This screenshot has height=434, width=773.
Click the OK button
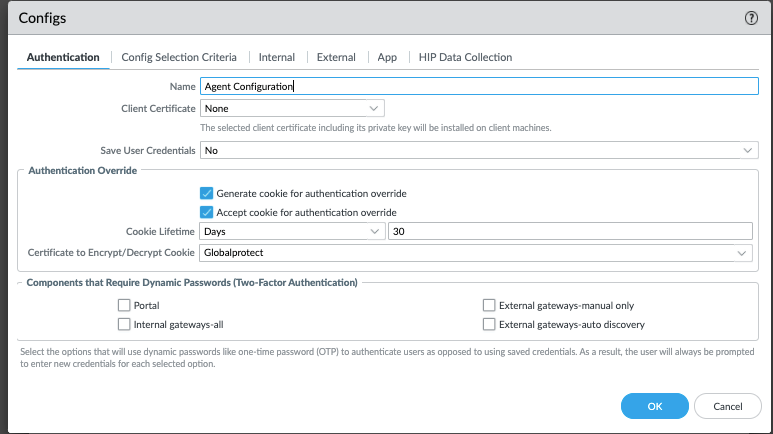point(654,406)
